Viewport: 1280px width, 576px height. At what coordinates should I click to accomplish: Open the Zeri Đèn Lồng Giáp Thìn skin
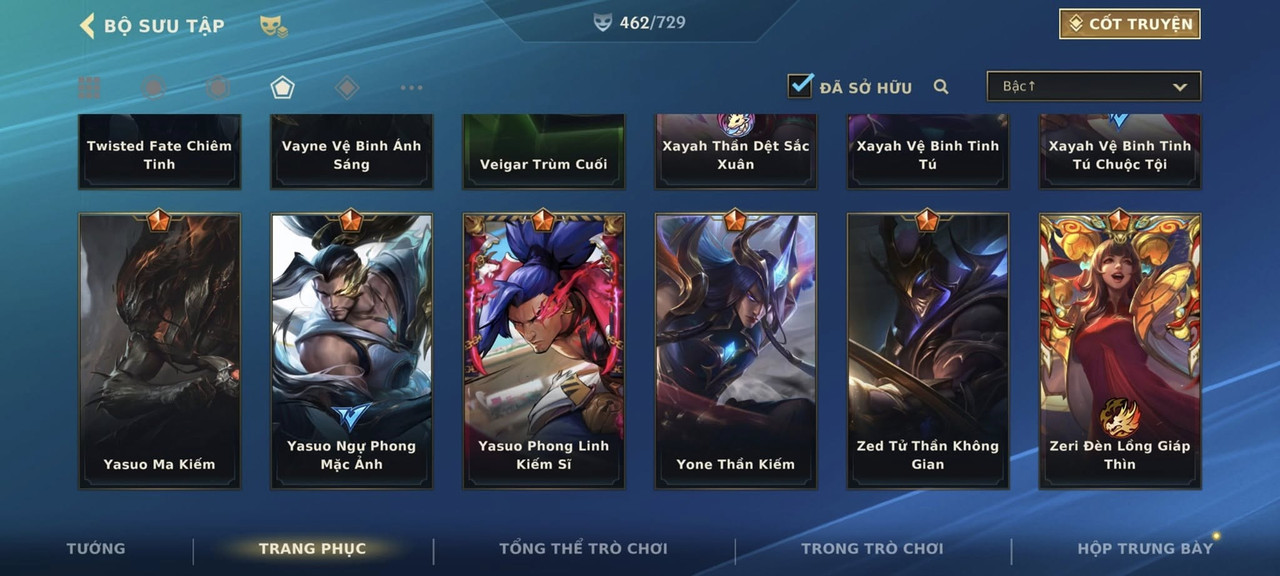click(1120, 350)
